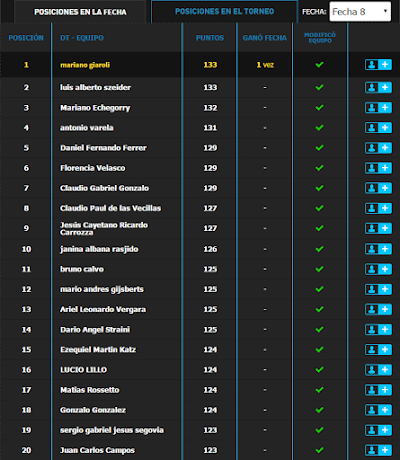Select Claudio Paul de las Vecillas name
The image size is (400, 460).
(110, 208)
